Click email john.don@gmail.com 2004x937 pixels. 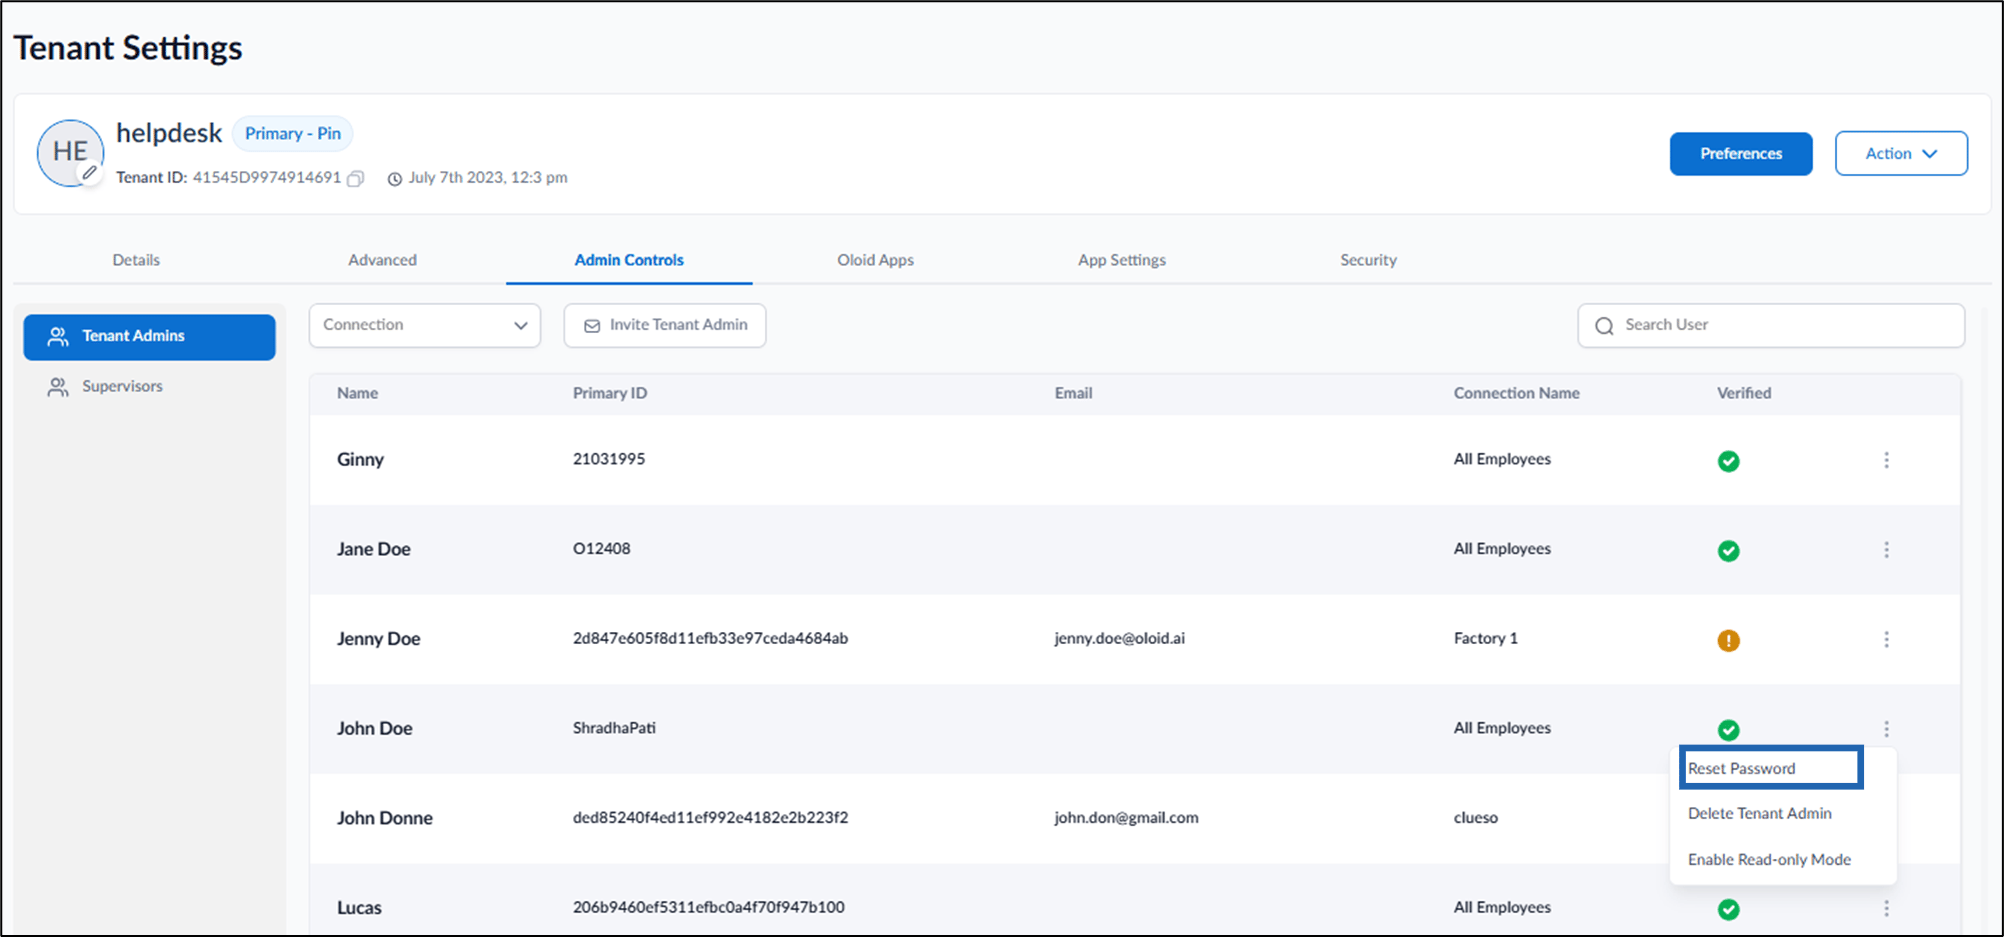(1126, 818)
